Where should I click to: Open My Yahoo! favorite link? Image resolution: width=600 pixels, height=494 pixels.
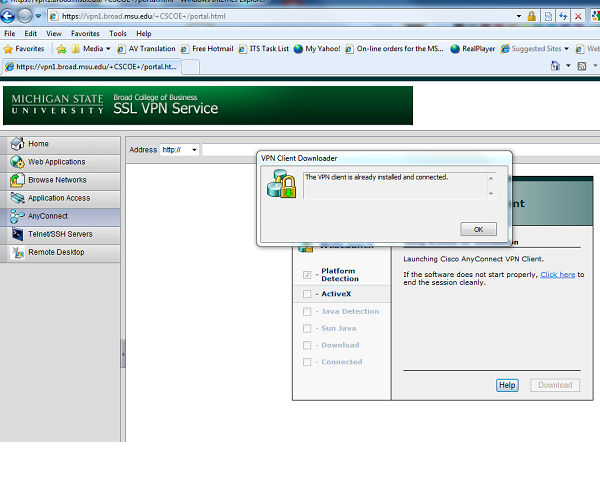click(317, 49)
